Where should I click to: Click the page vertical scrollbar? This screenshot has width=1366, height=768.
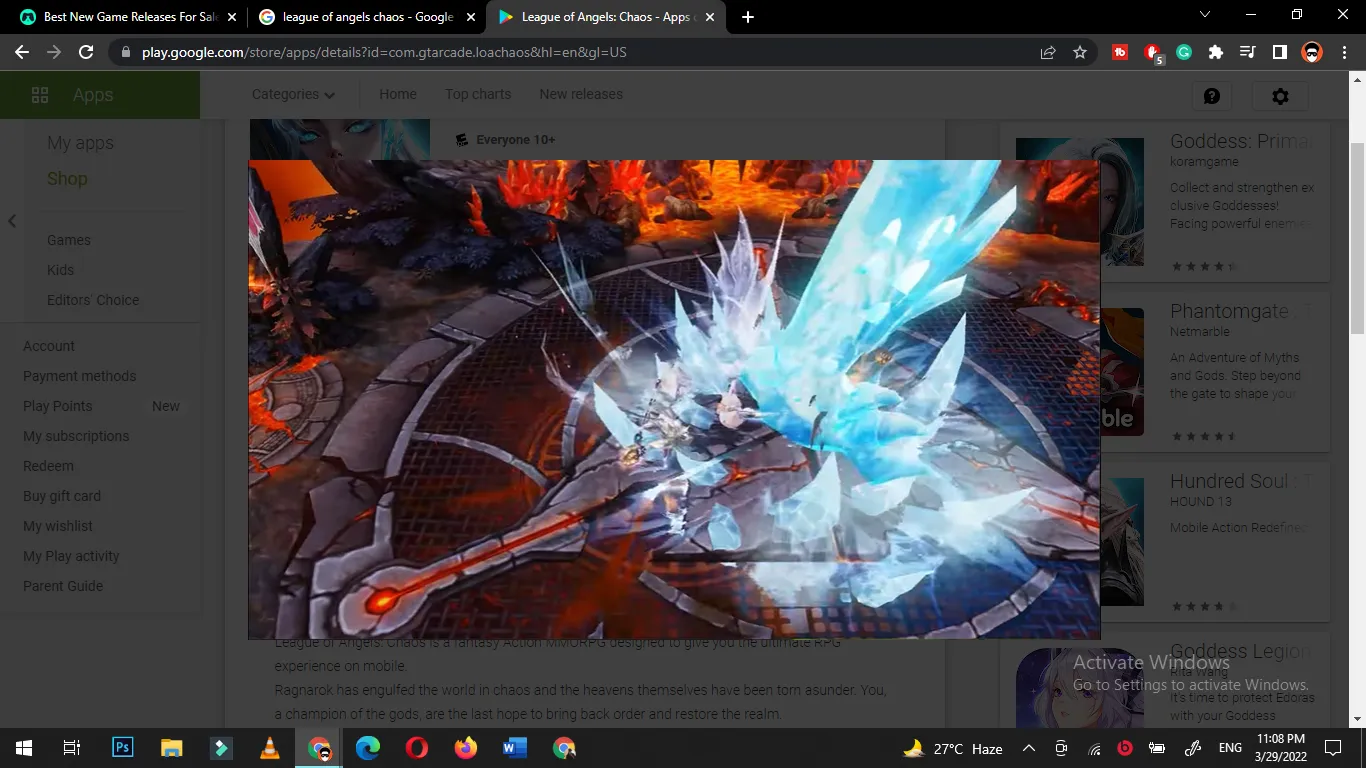[1358, 238]
